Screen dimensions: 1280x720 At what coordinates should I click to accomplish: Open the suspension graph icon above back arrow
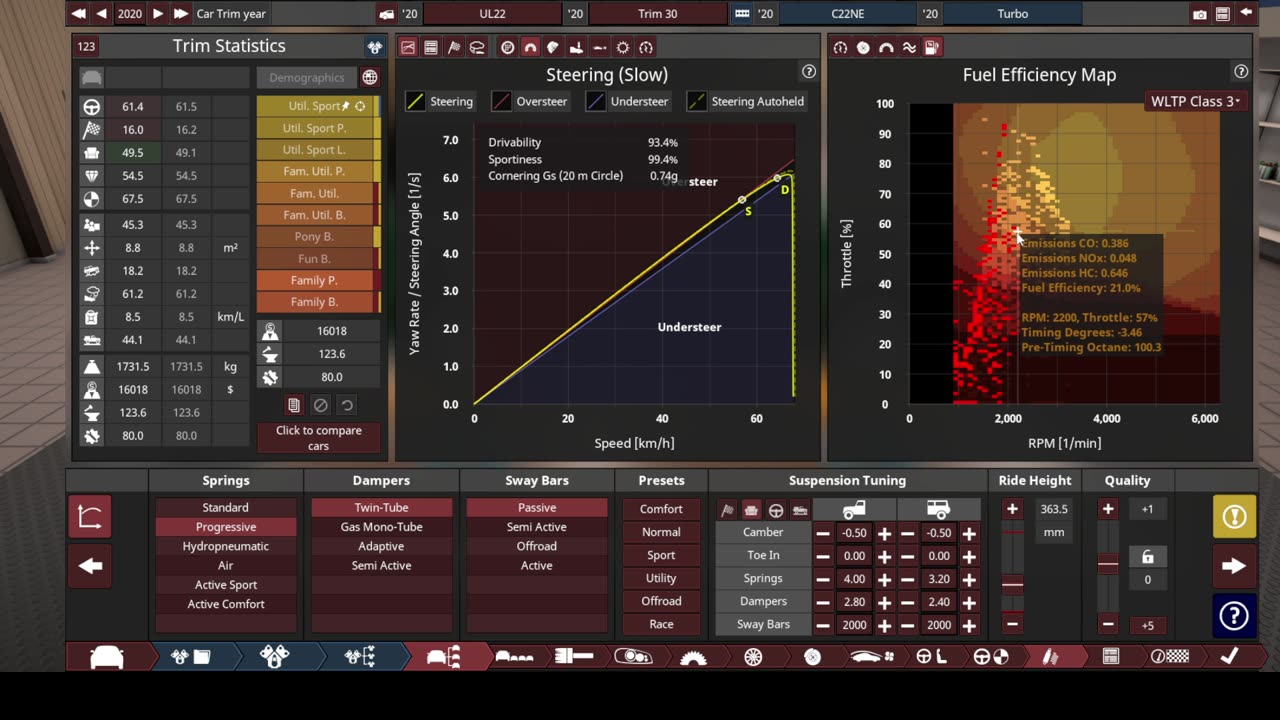pos(90,517)
